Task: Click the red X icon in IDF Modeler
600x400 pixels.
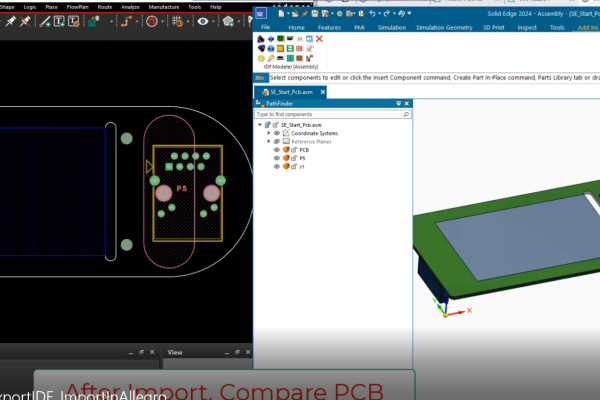Action: (319, 38)
